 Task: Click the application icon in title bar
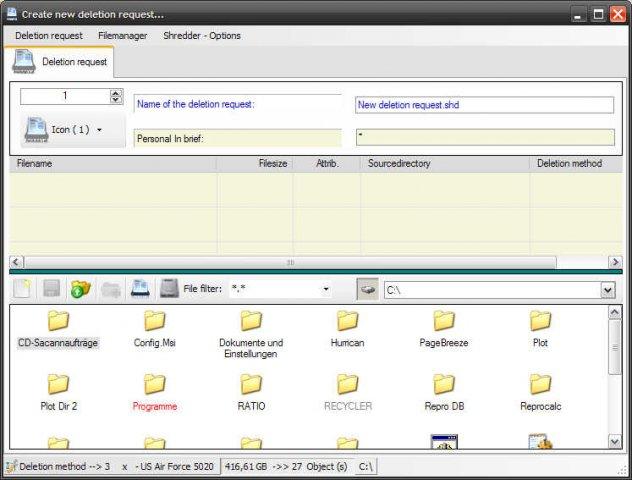[12, 13]
